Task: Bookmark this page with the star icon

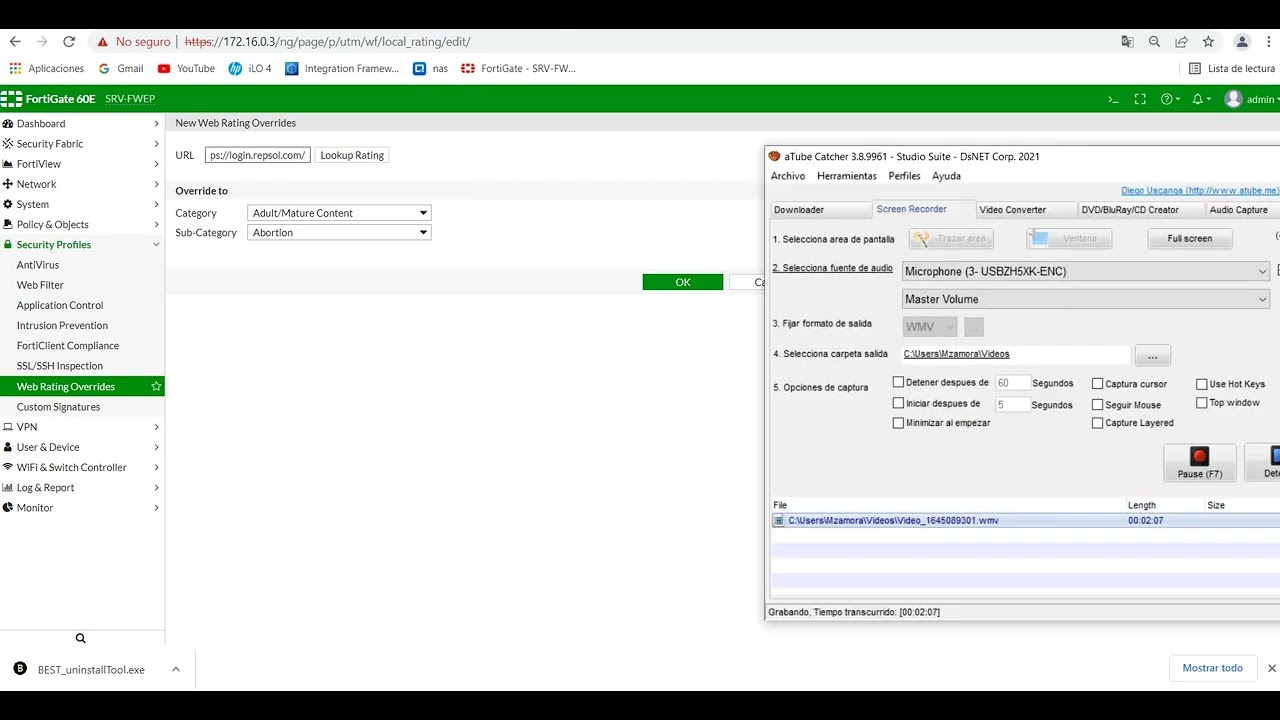Action: pyautogui.click(x=1208, y=42)
